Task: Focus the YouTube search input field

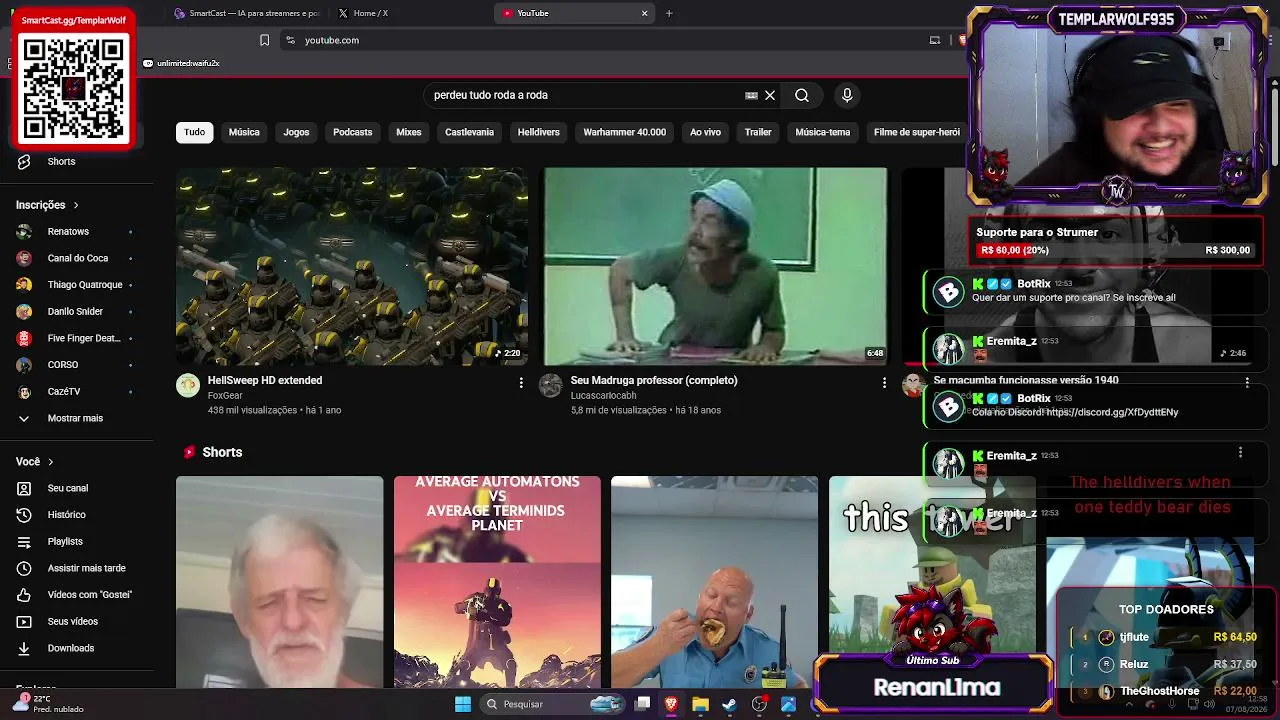Action: pyautogui.click(x=585, y=95)
